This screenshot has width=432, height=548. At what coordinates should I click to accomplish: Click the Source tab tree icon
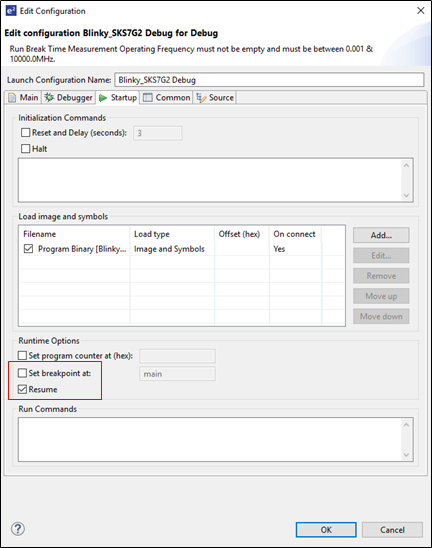click(x=201, y=98)
